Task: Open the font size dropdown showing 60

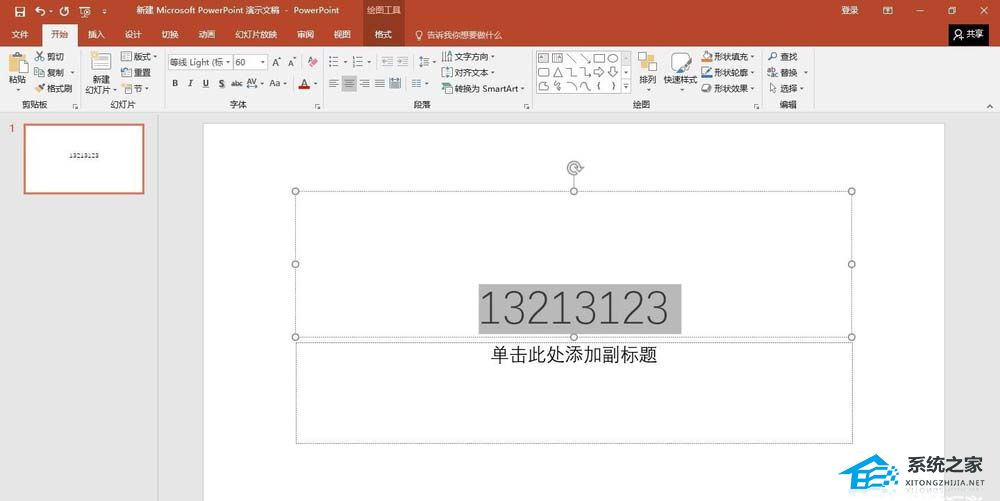Action: tap(263, 62)
